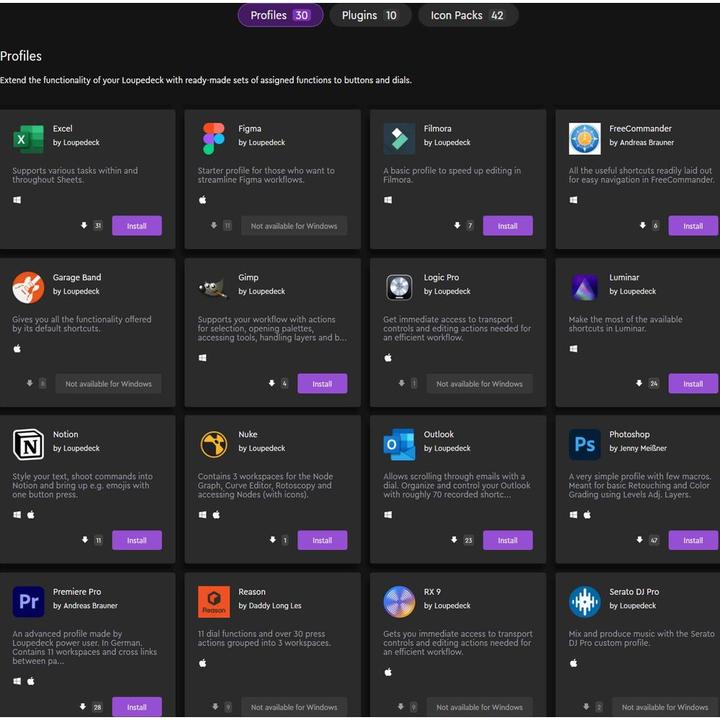Screen dimensions: 720x720
Task: Click the Windows platform icon on Excel card
Action: (17, 200)
